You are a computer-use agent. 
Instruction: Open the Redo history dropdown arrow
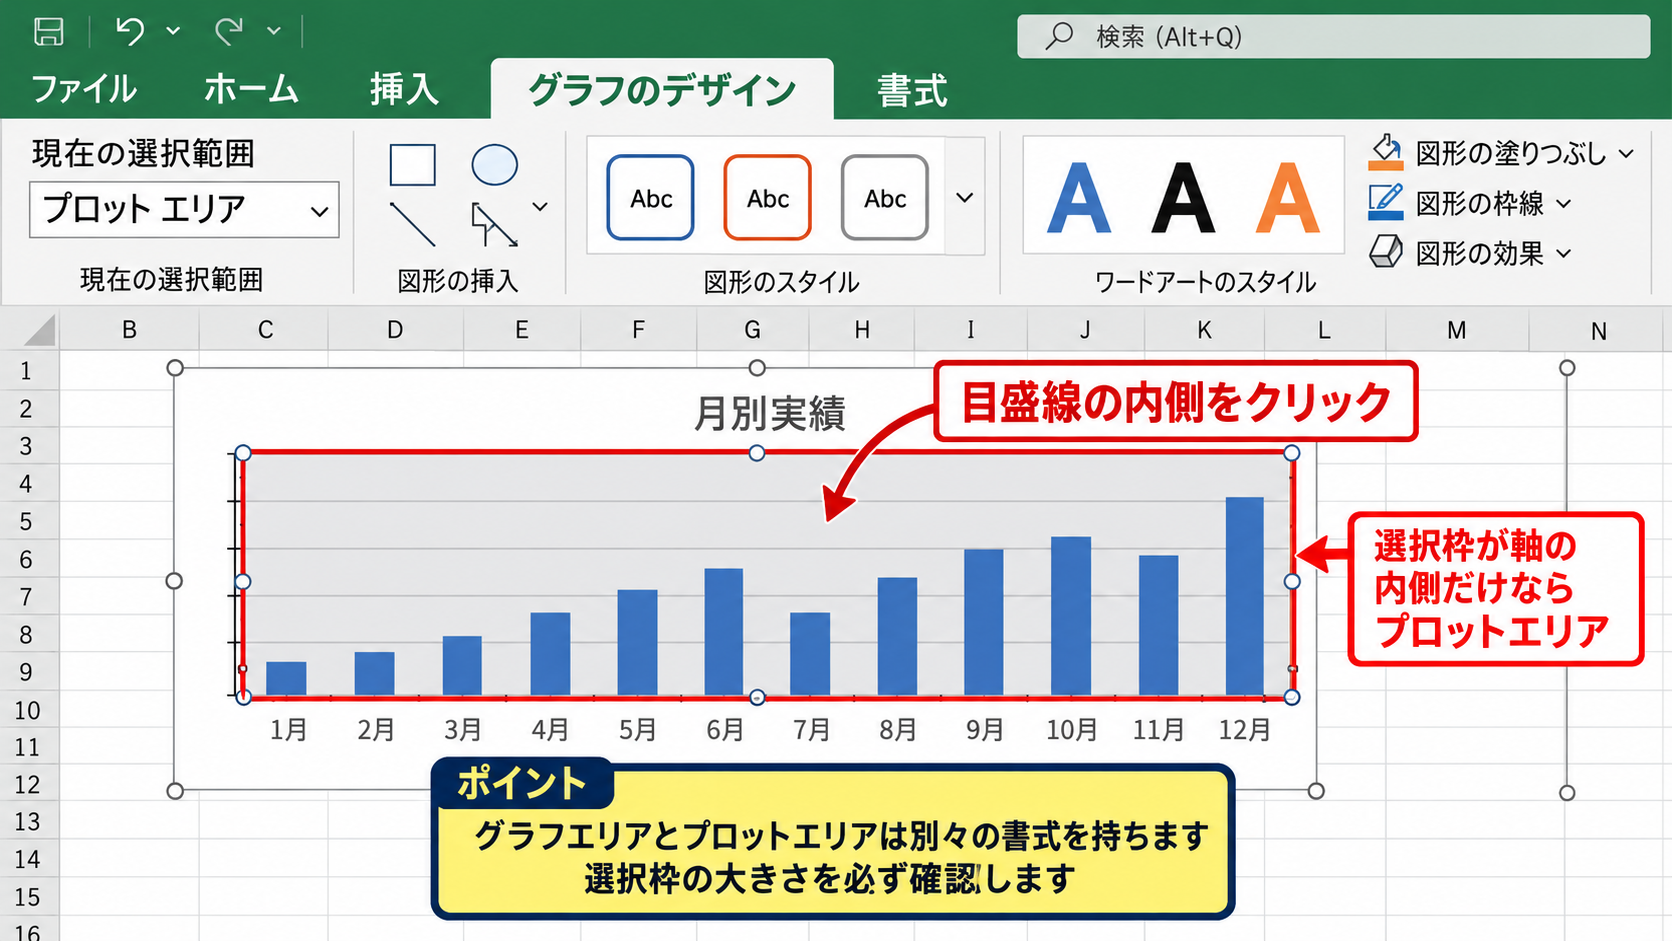coord(273,31)
